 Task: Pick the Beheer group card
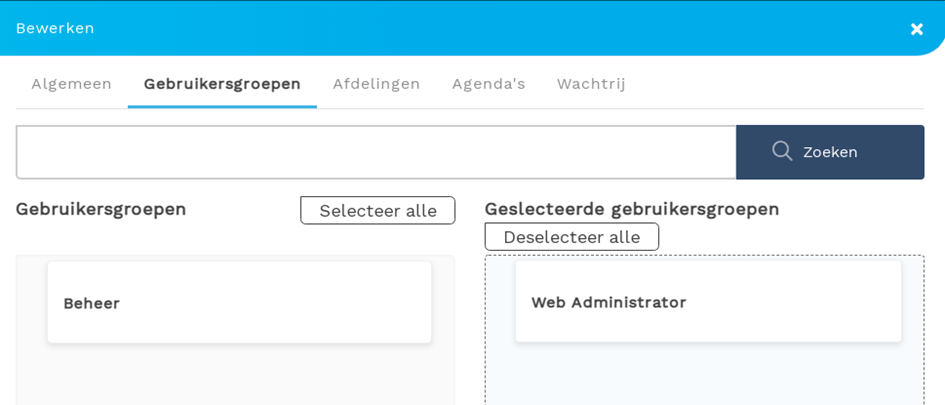click(239, 303)
